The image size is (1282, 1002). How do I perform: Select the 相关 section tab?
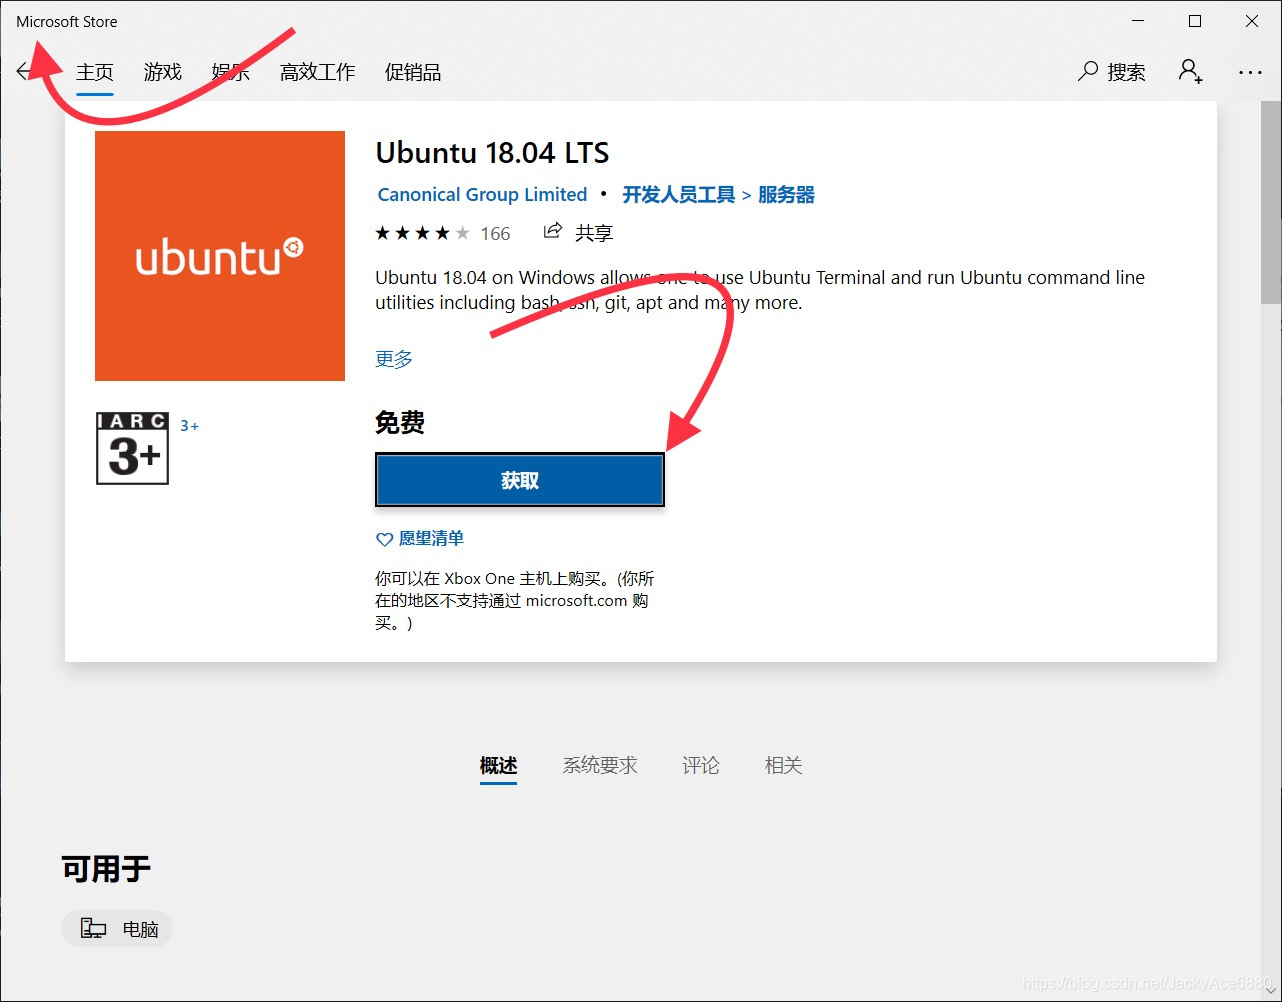784,765
